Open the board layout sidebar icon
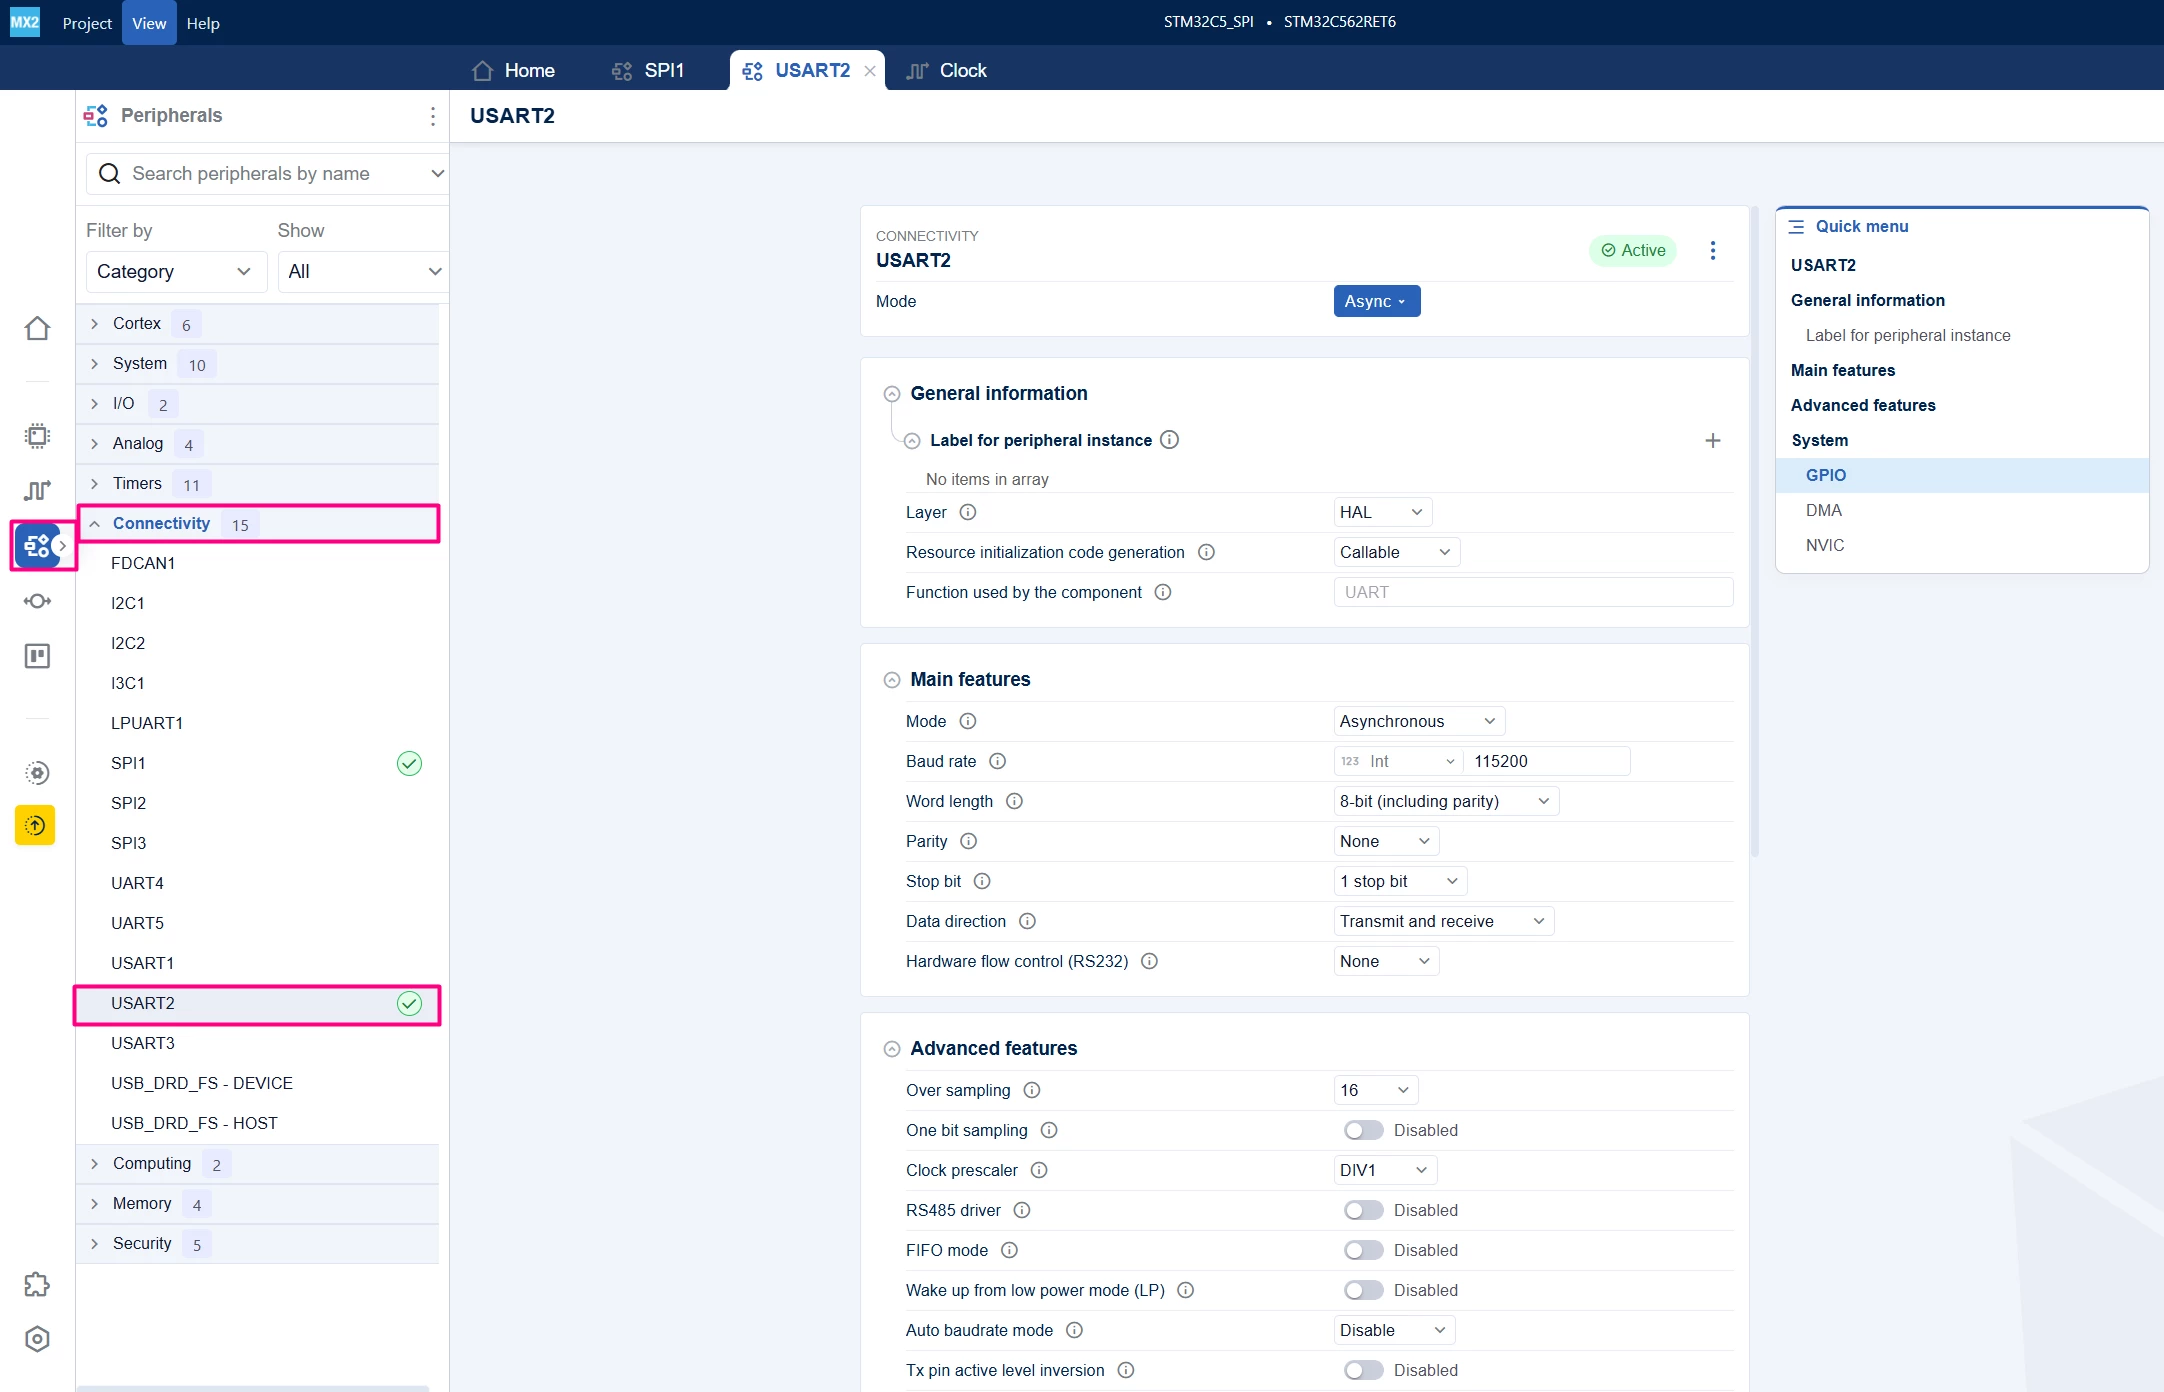Screen dimensions: 2164x1392 pos(37,656)
